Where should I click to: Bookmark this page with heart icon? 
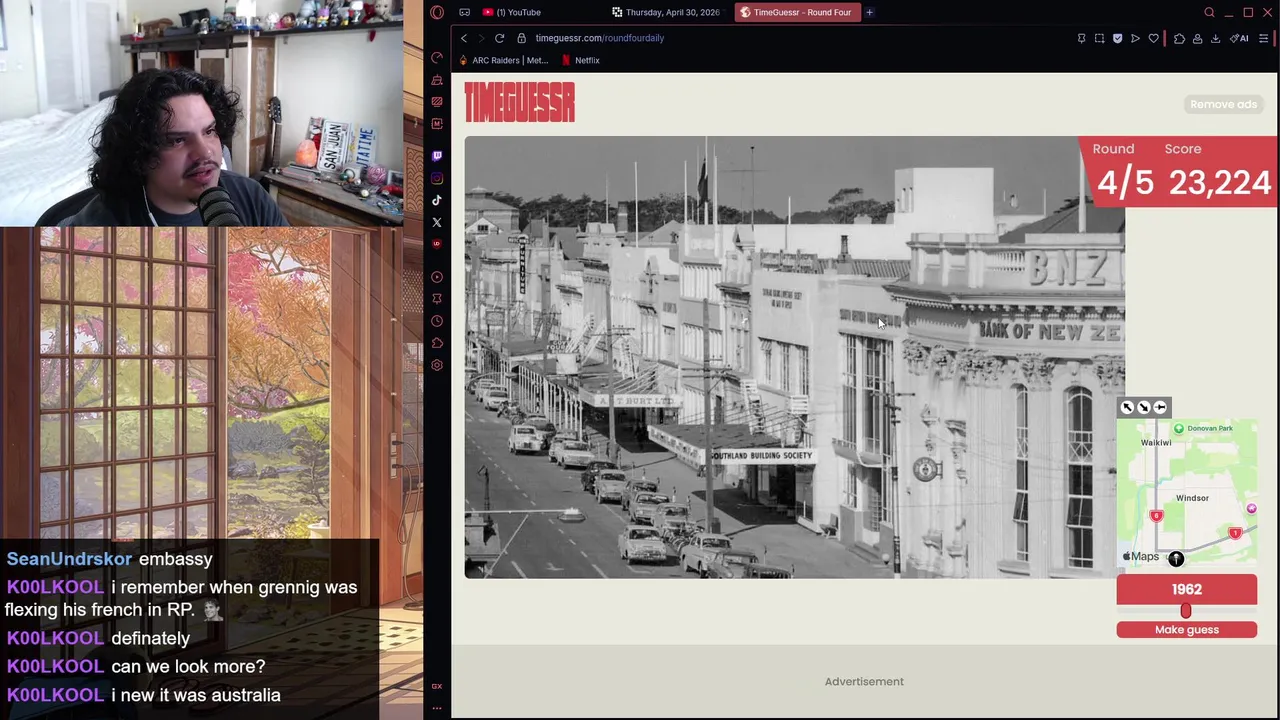point(1153,38)
